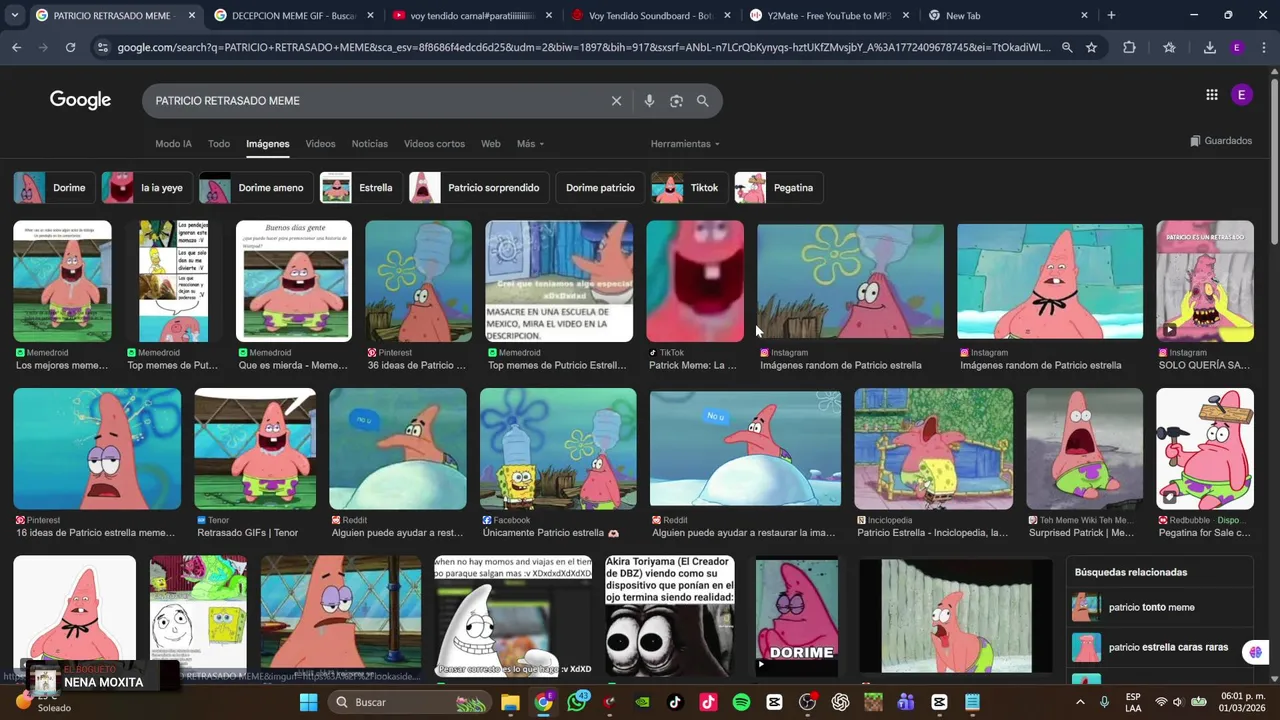
Task: Switch to Noticias tab
Action: [x=369, y=144]
